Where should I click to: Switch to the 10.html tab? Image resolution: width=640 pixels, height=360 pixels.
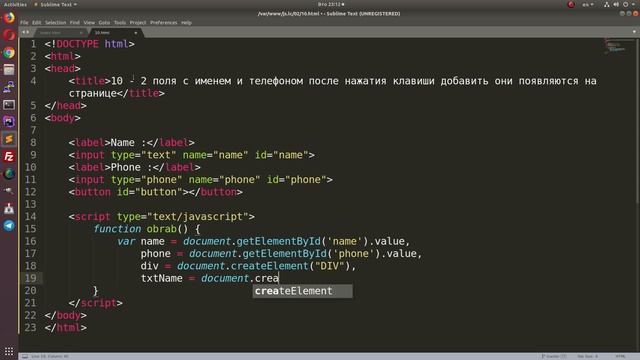[115, 33]
